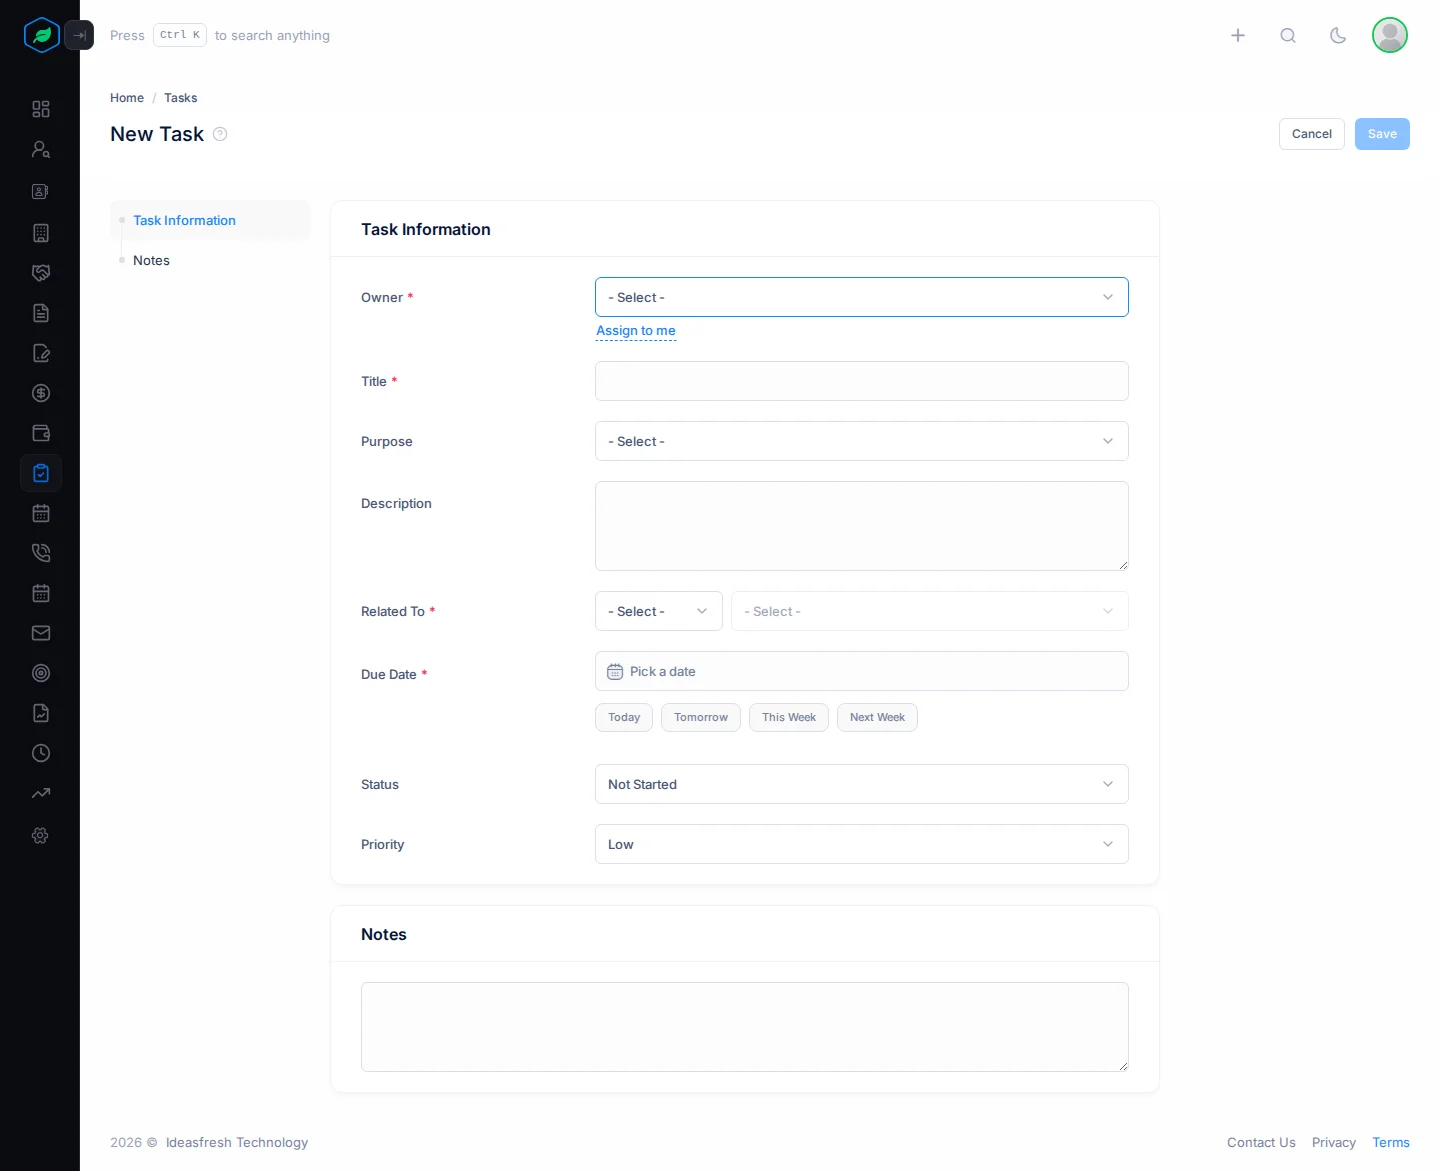
Task: Set due date with the Tomorrow button
Action: [701, 717]
